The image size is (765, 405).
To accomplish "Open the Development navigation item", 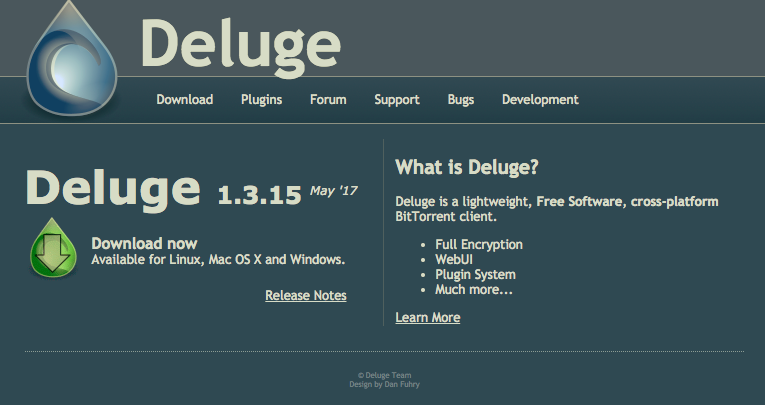I will tap(540, 100).
